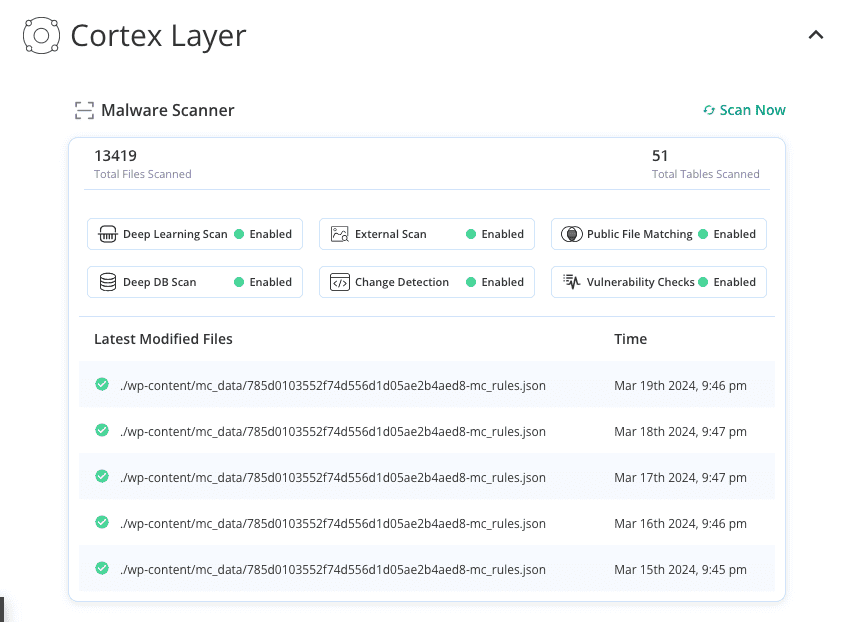Click the Malware Scanner heading text
Image resolution: width=846 pixels, height=622 pixels.
pos(168,110)
